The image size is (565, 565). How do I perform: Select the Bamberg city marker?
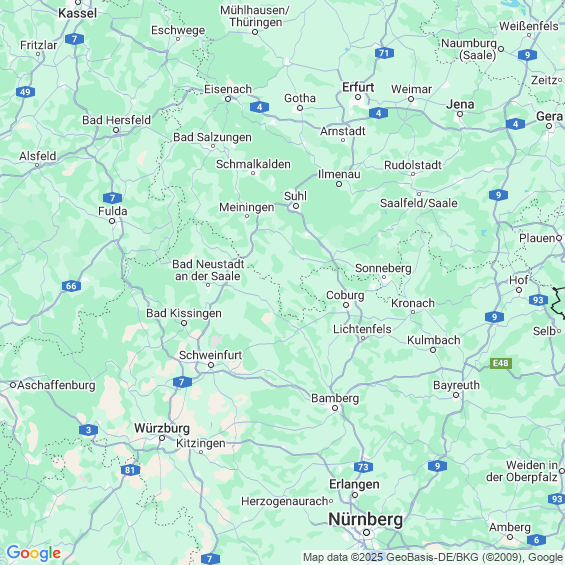(x=335, y=408)
